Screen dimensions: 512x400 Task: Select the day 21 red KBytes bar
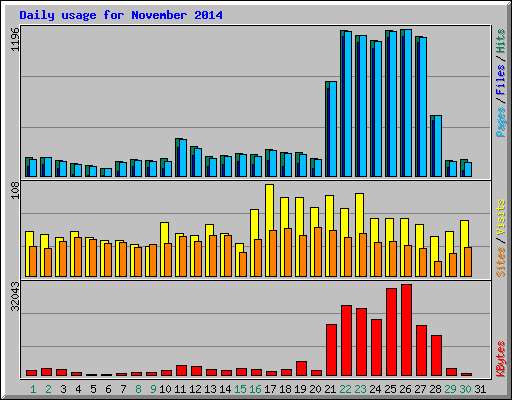click(x=332, y=350)
